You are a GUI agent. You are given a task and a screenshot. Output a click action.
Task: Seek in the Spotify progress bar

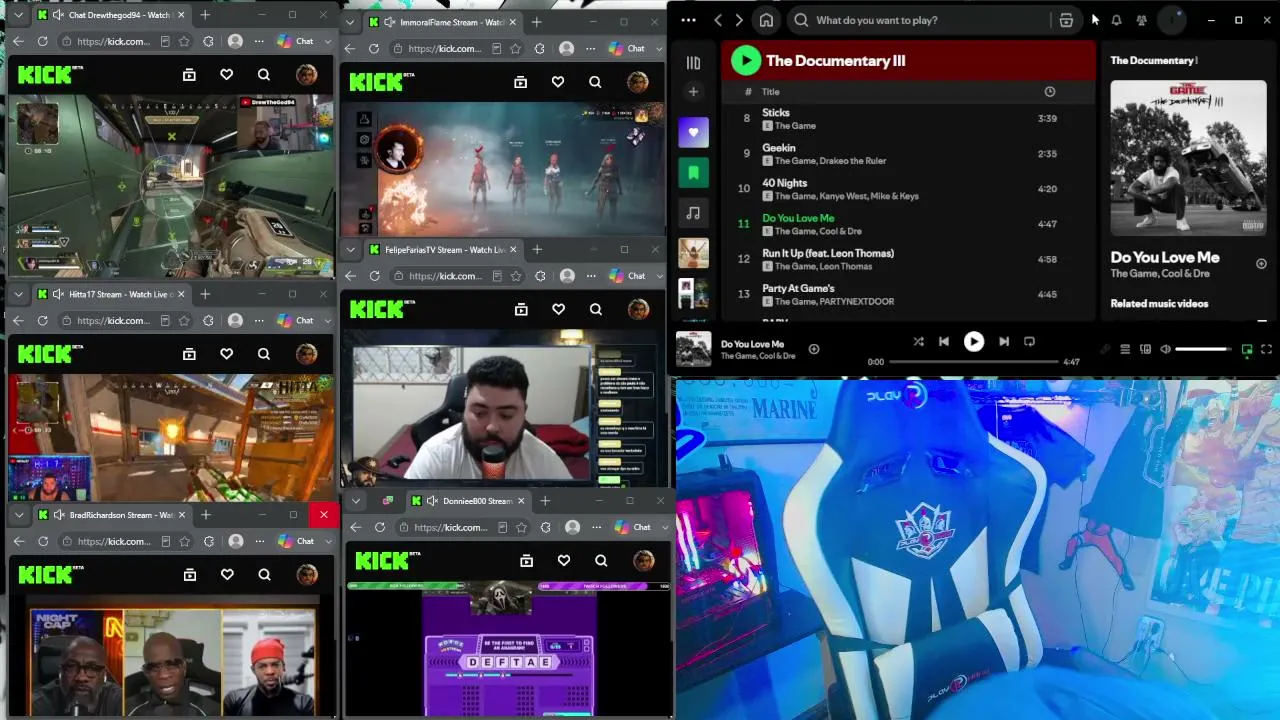point(973,362)
